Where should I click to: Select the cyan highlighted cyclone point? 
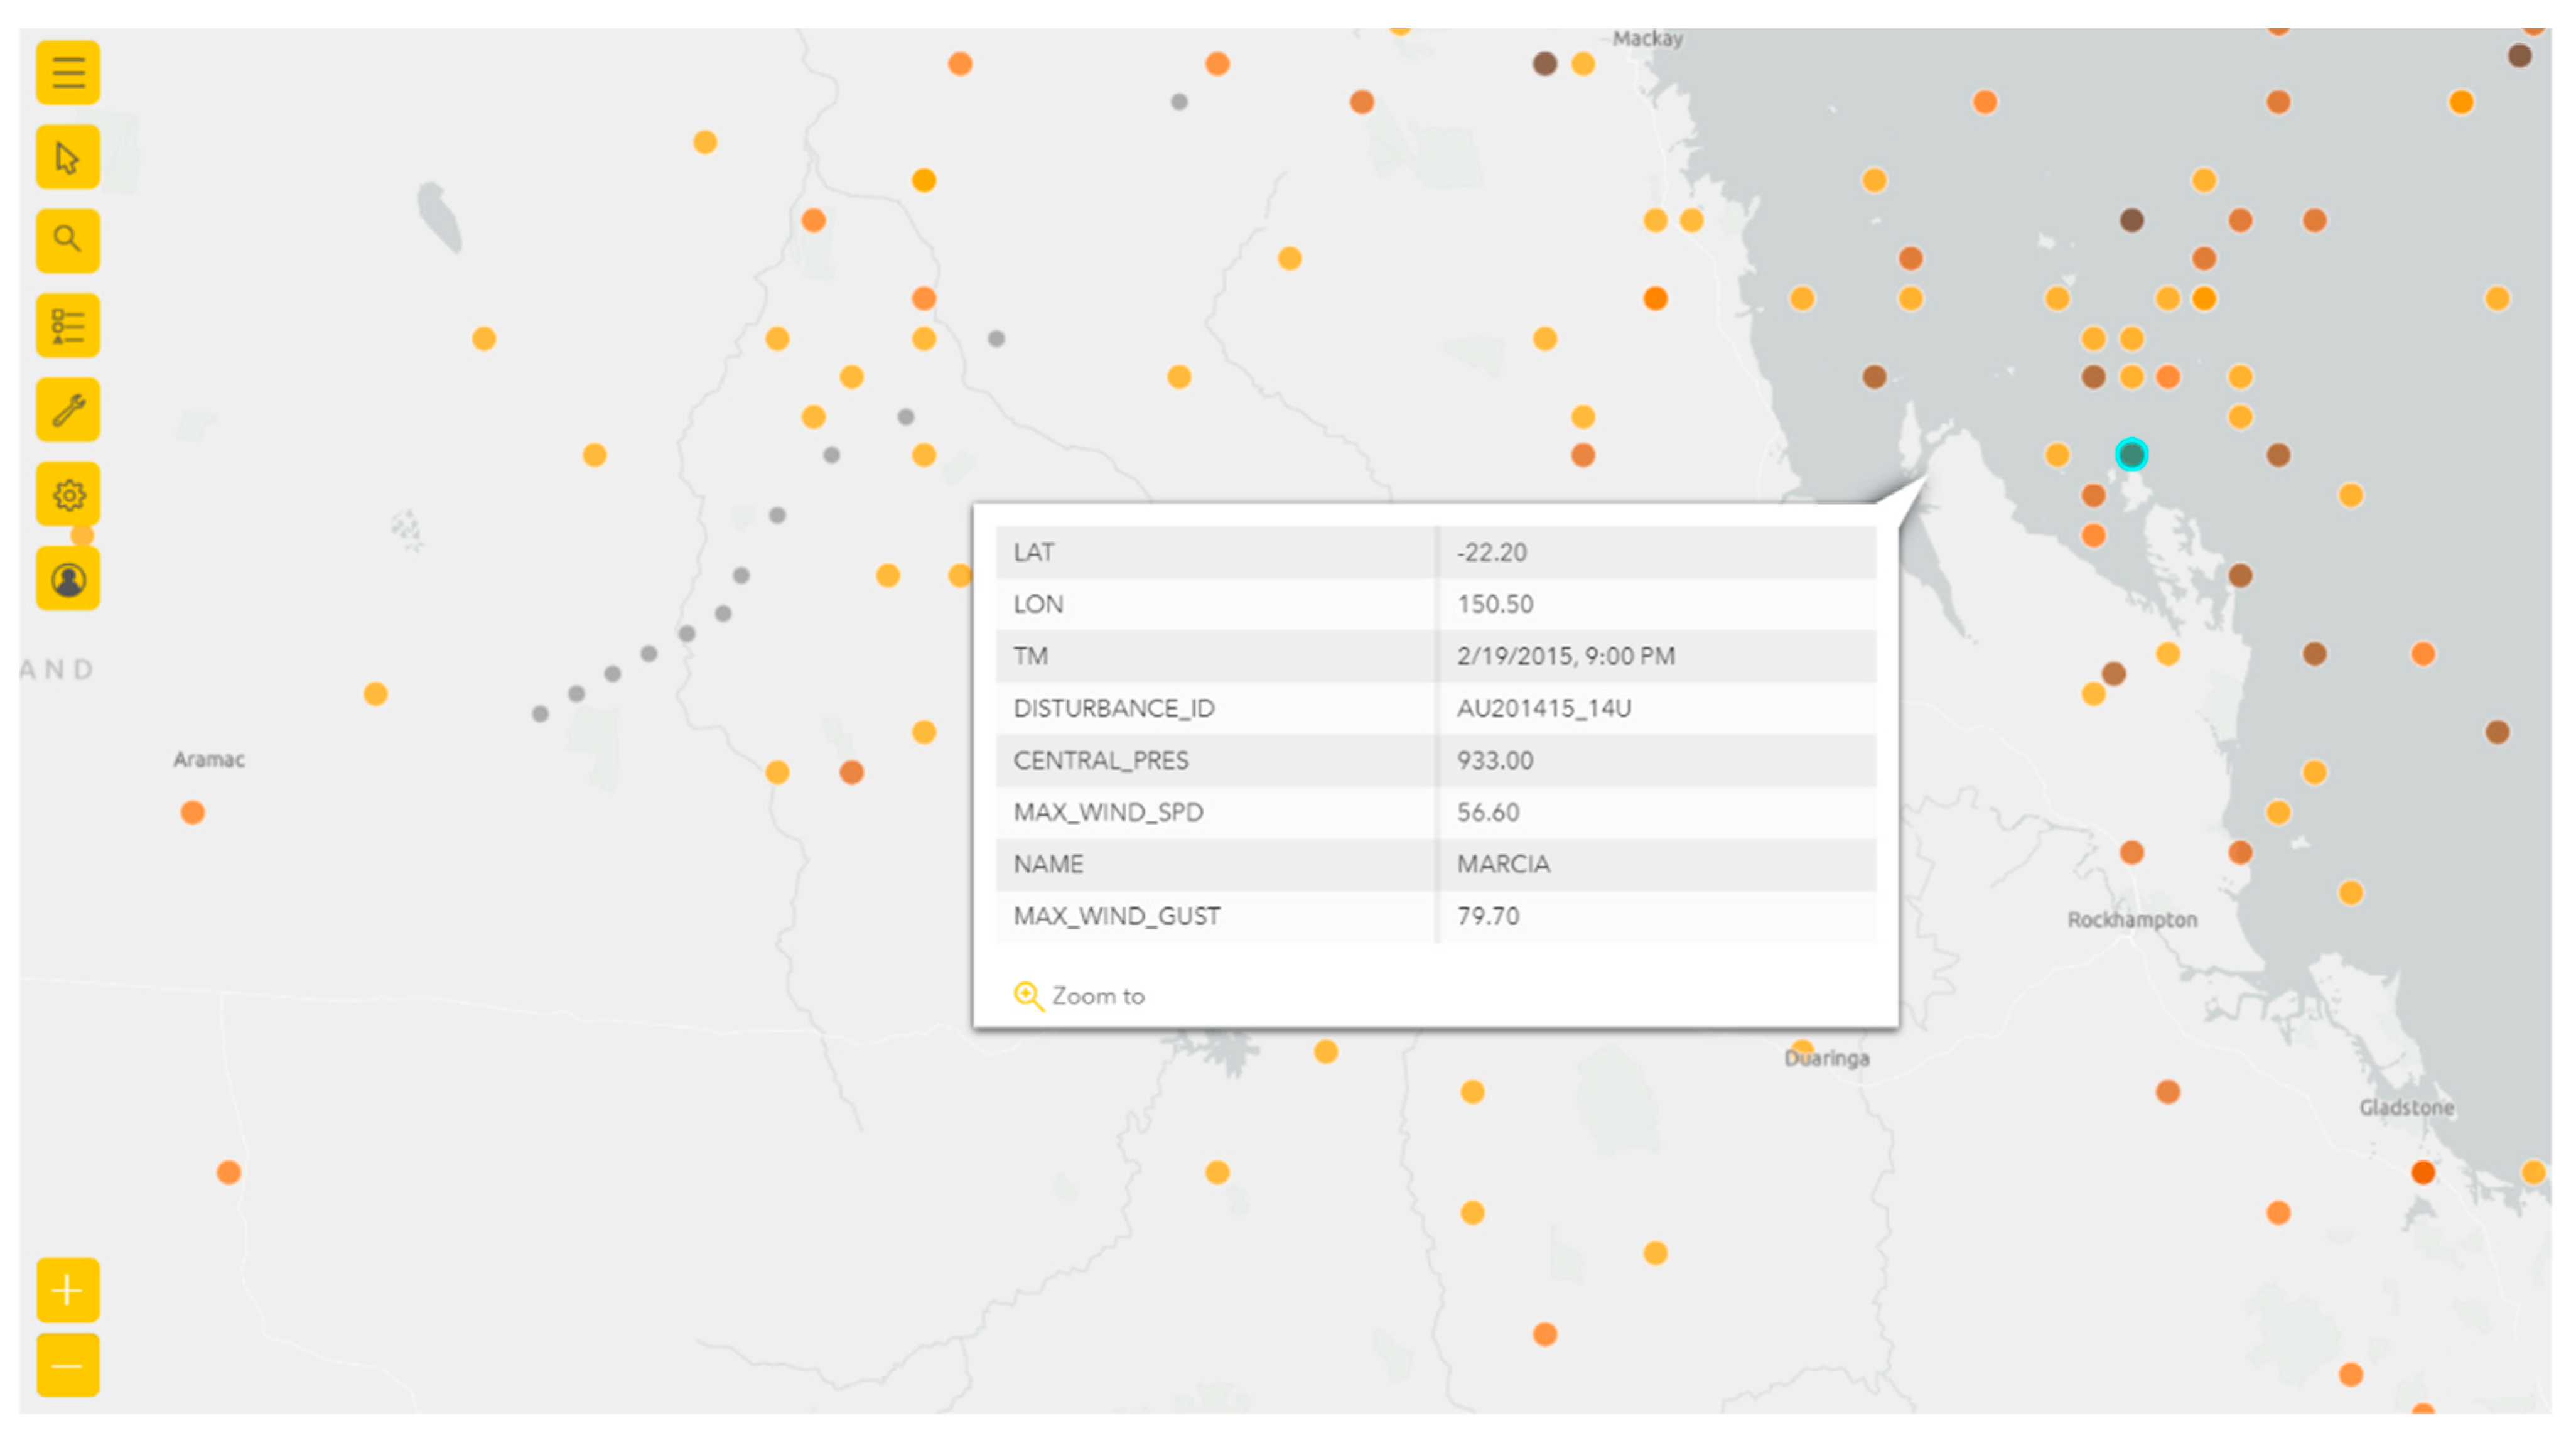[2131, 455]
